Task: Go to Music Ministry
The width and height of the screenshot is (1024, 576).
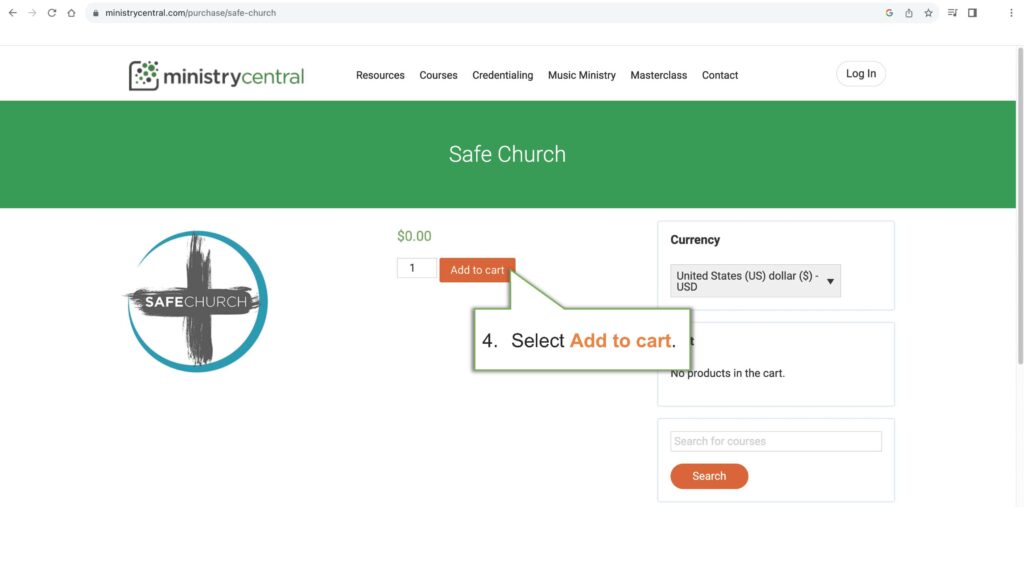Action: point(581,75)
